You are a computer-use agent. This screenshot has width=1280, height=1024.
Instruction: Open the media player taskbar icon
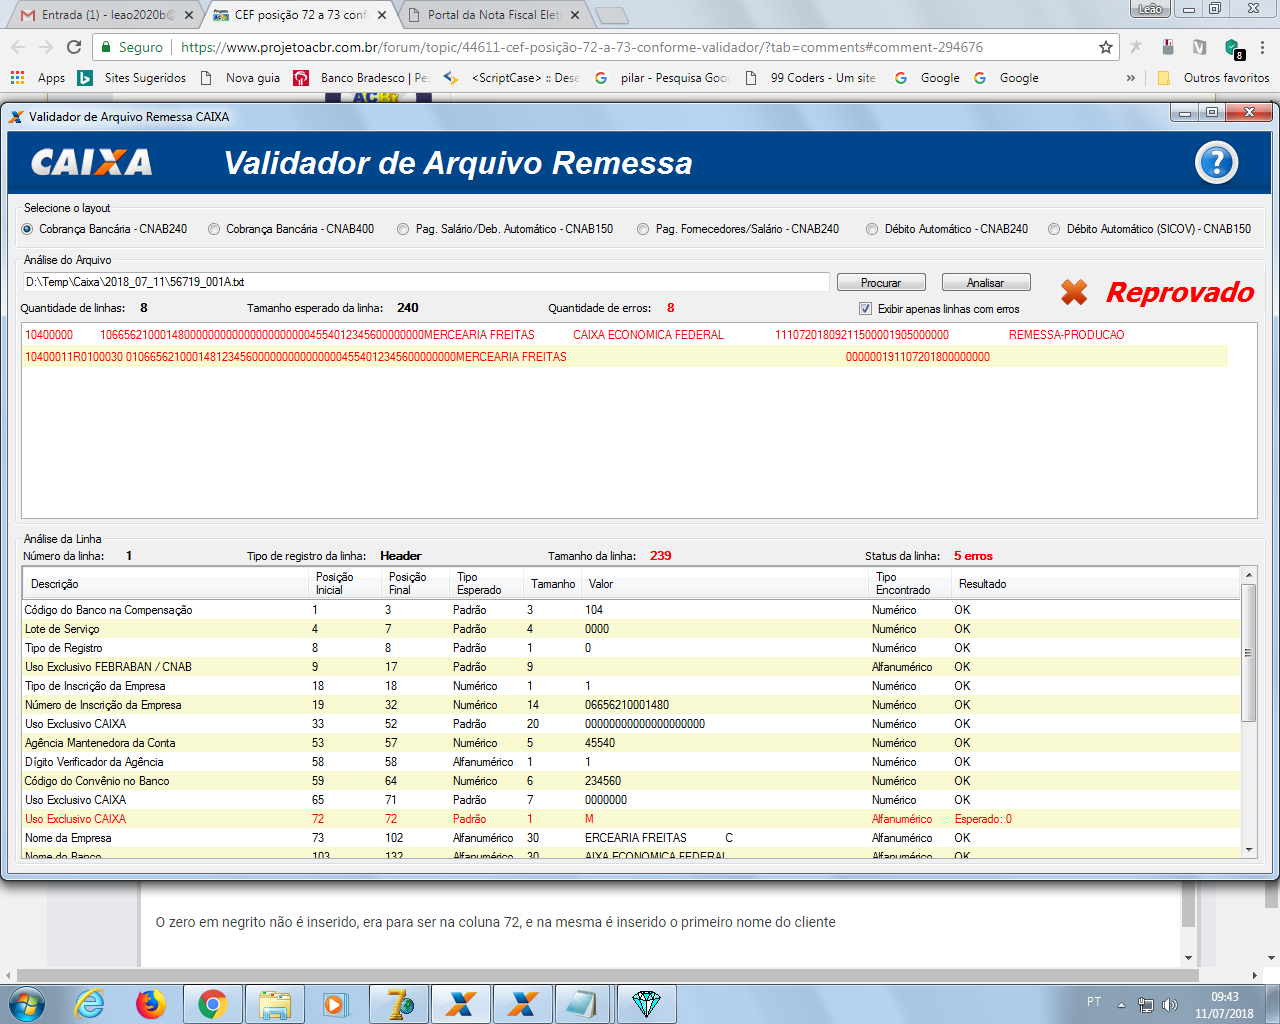coord(335,1003)
